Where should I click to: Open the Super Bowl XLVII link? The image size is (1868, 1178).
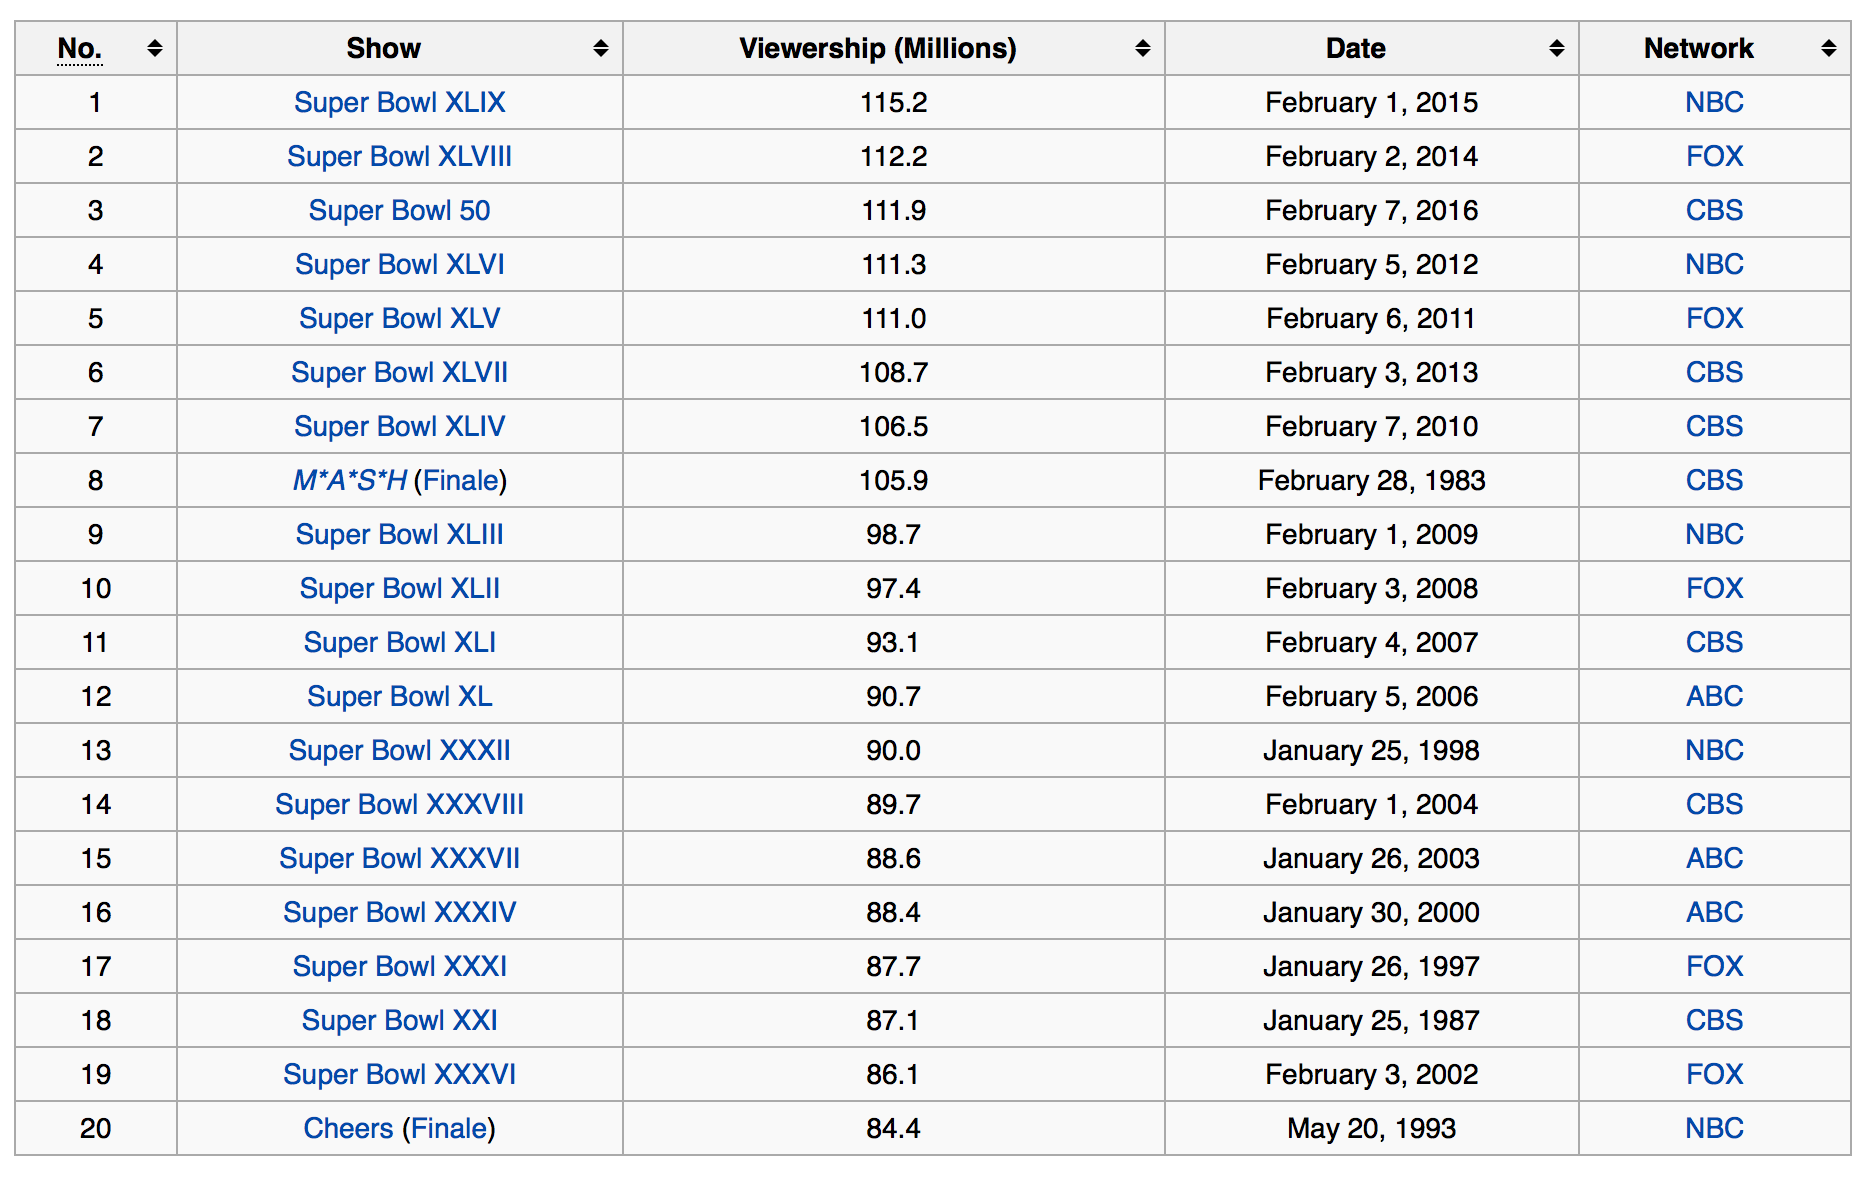(x=399, y=372)
